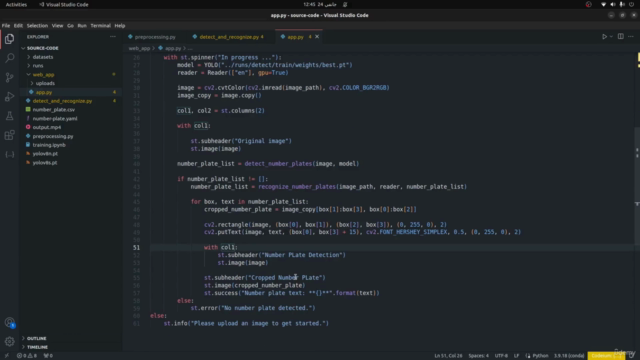Open the Go menu
Viewport: 640px width, 360px height.
click(x=70, y=25)
